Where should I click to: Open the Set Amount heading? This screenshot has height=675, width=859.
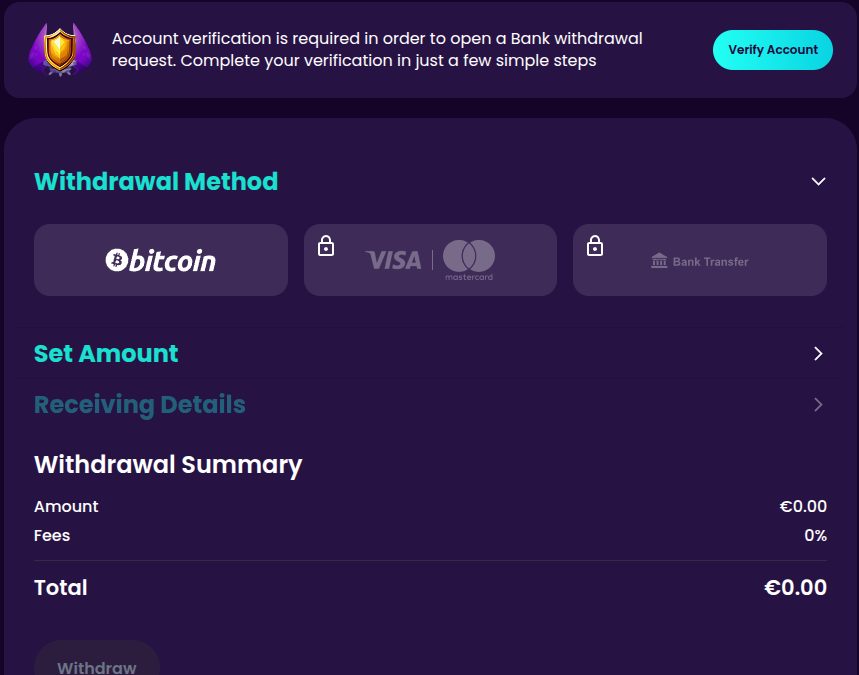pos(106,354)
